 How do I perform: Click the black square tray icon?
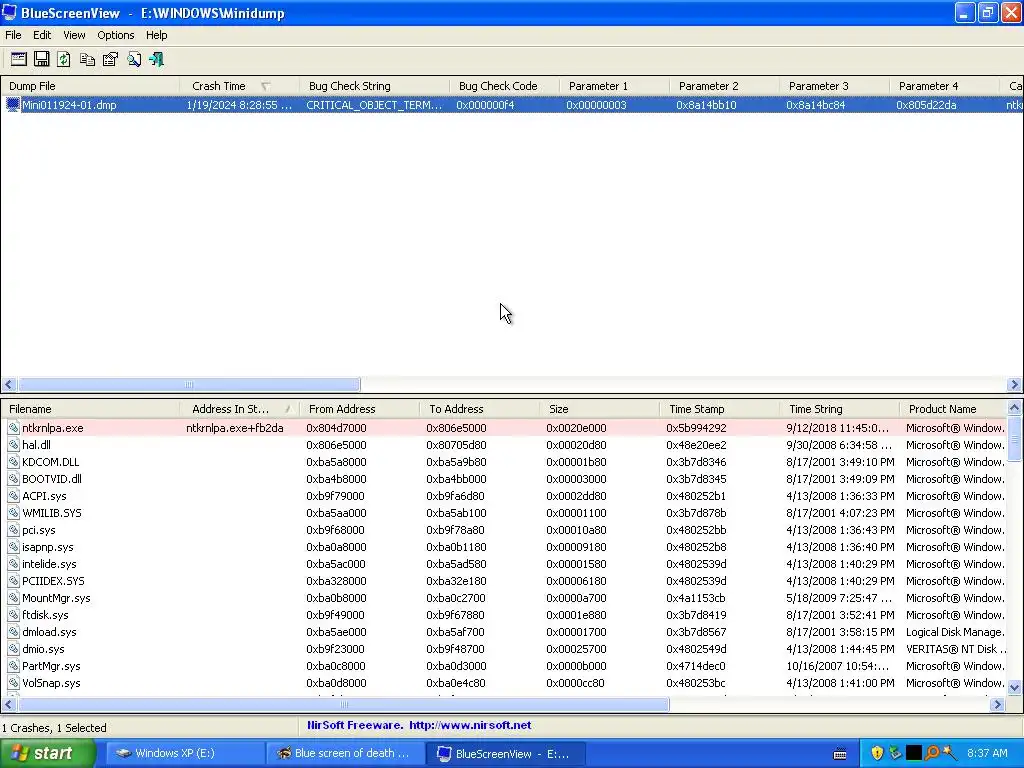click(914, 753)
